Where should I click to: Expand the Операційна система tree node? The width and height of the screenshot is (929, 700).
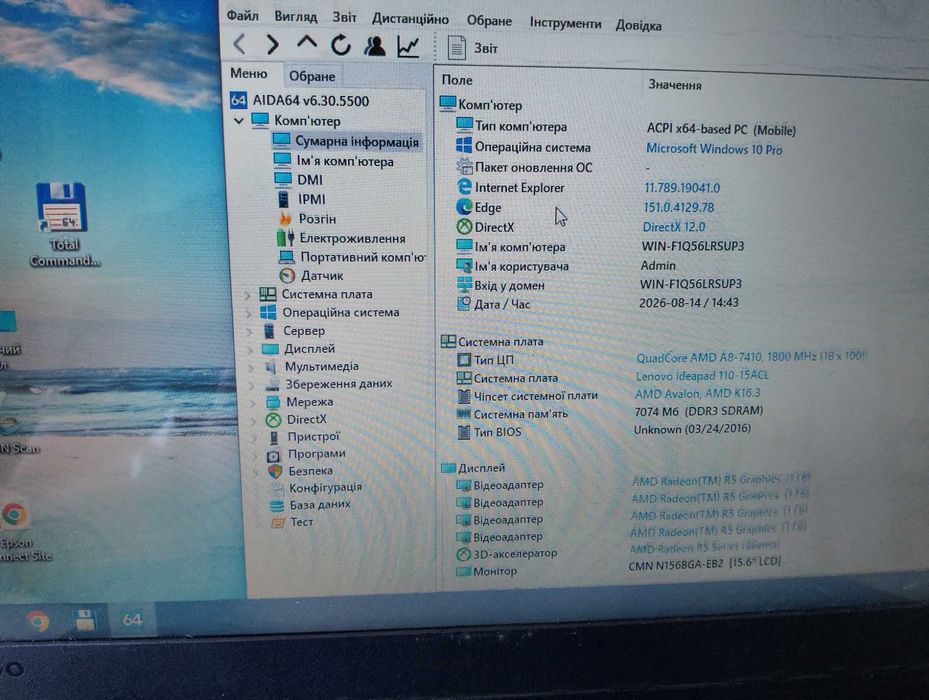tap(248, 313)
